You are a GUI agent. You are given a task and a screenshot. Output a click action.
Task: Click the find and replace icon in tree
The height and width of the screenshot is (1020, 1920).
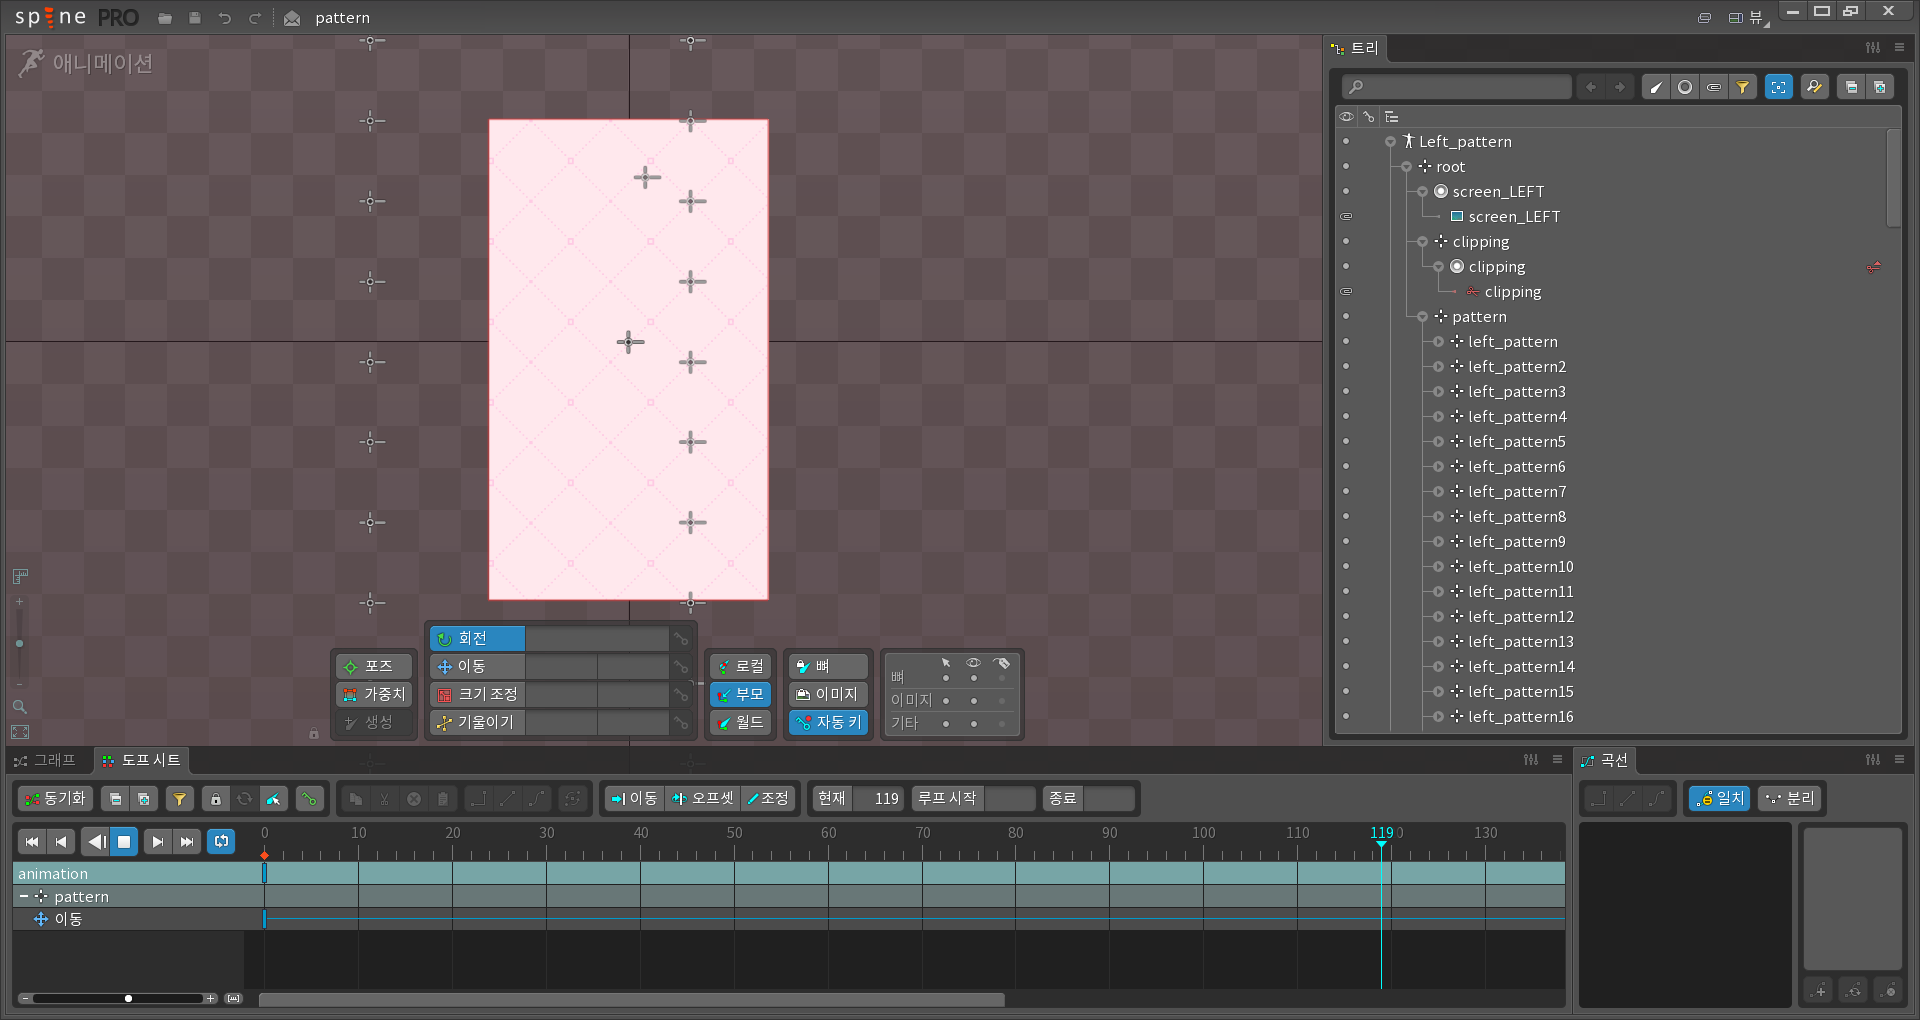coord(1814,88)
